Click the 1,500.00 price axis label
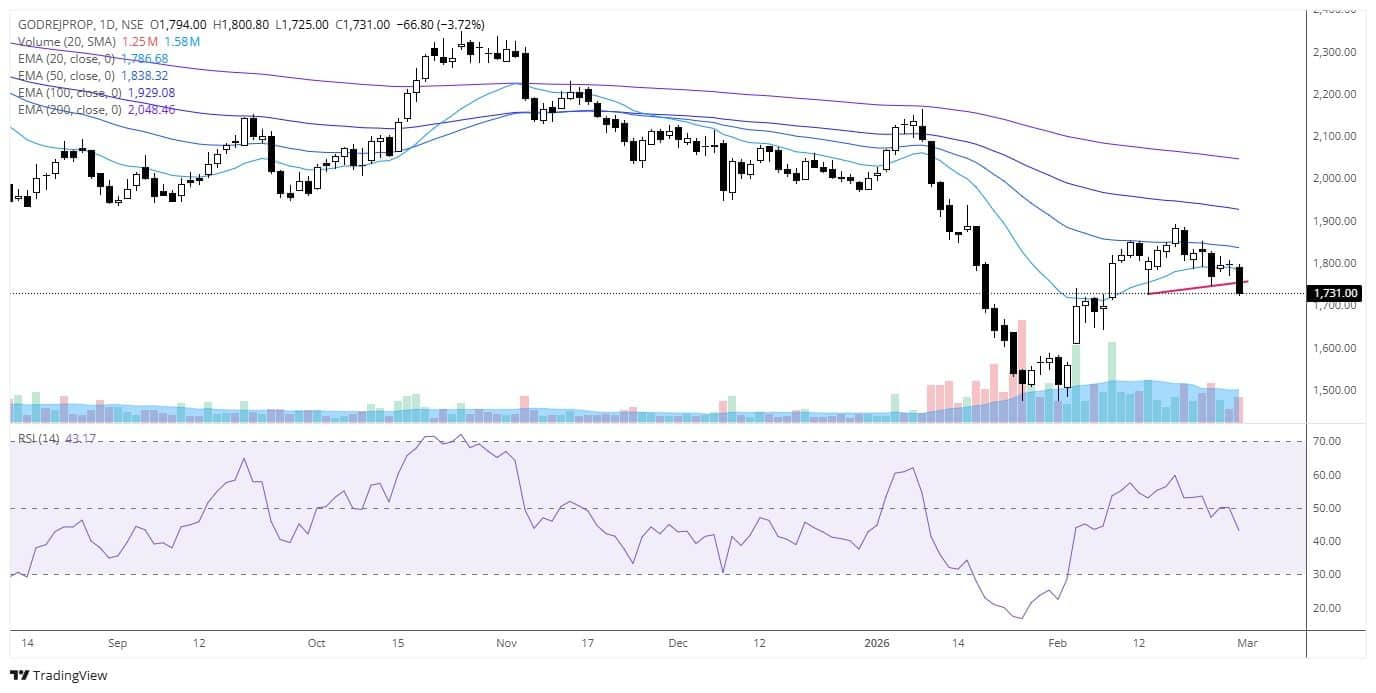Screen dimensions: 1376x693 tap(1336, 390)
